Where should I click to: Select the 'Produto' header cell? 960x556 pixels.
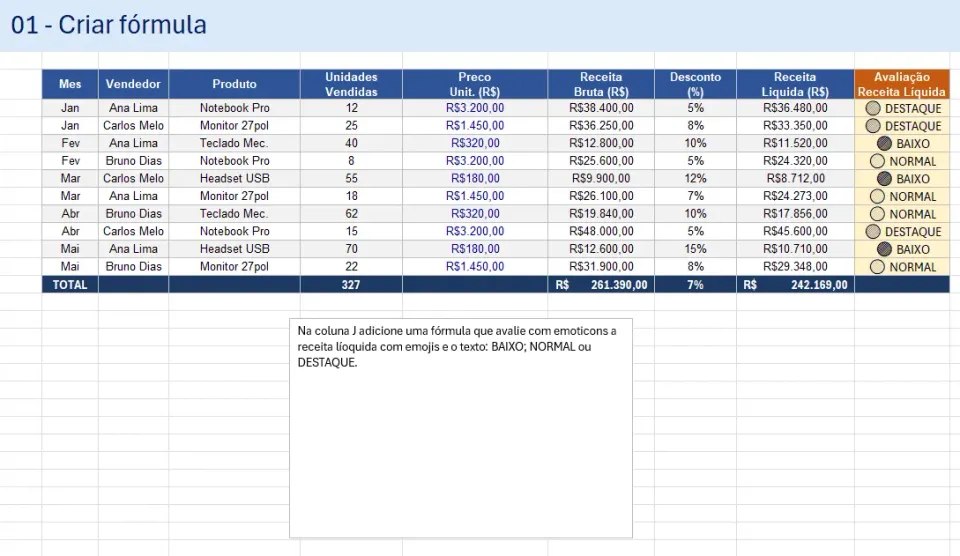[x=234, y=84]
